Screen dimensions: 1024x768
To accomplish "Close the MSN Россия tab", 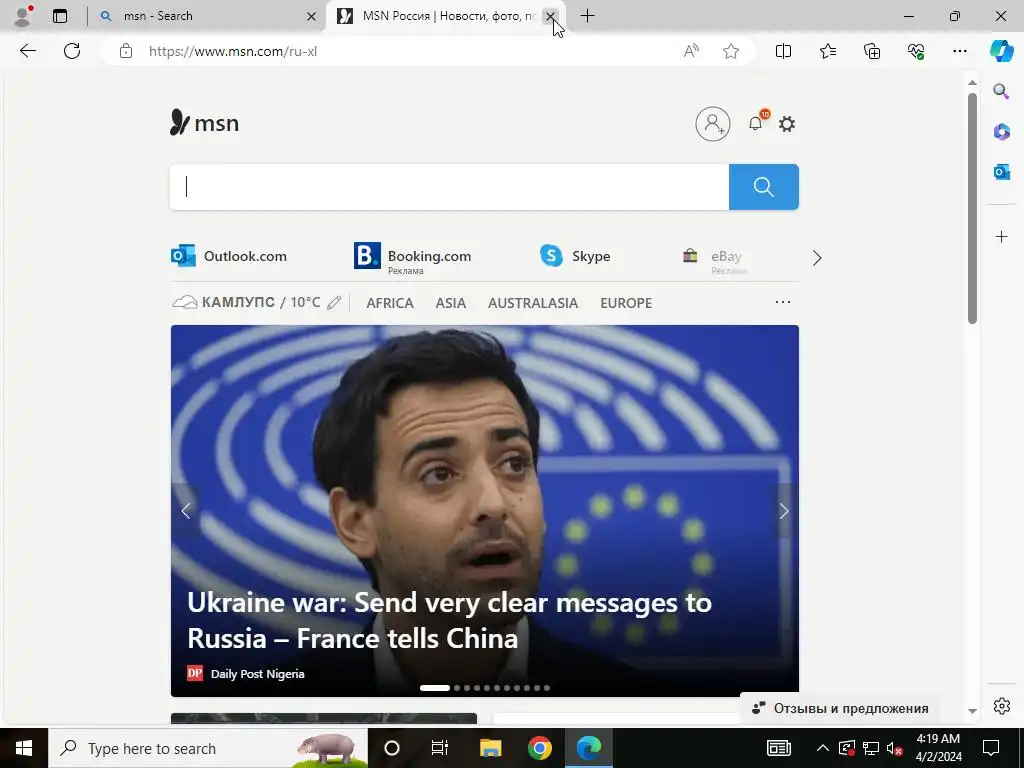I will [x=551, y=16].
